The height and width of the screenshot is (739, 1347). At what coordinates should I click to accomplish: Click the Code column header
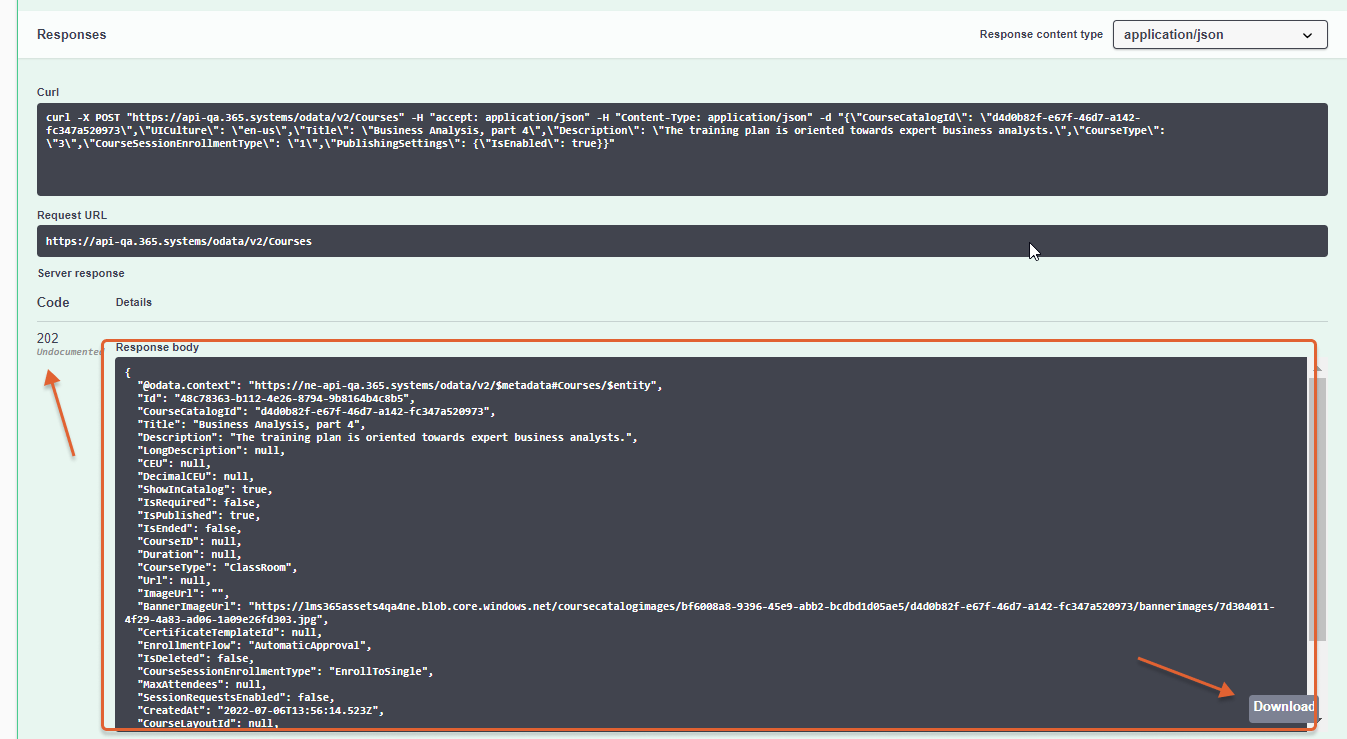pos(53,302)
